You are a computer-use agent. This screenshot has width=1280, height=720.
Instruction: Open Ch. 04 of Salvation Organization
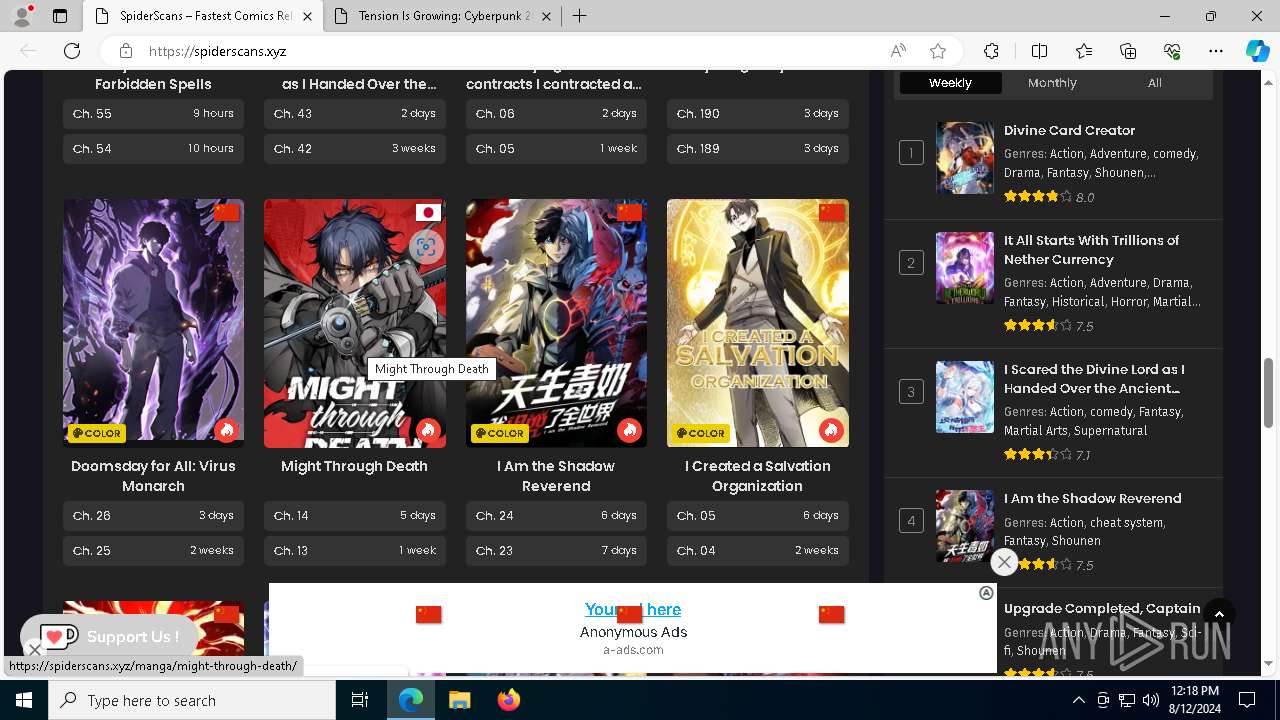point(758,551)
